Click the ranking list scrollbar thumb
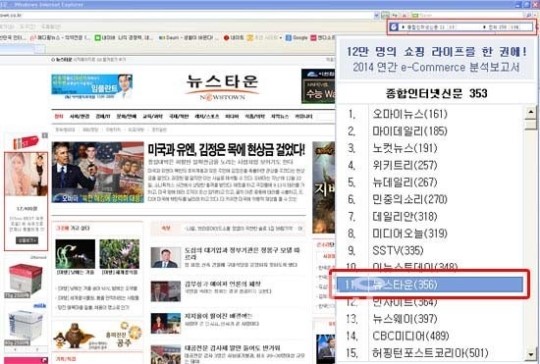Viewport: 540px width, 364px height. click(531, 125)
